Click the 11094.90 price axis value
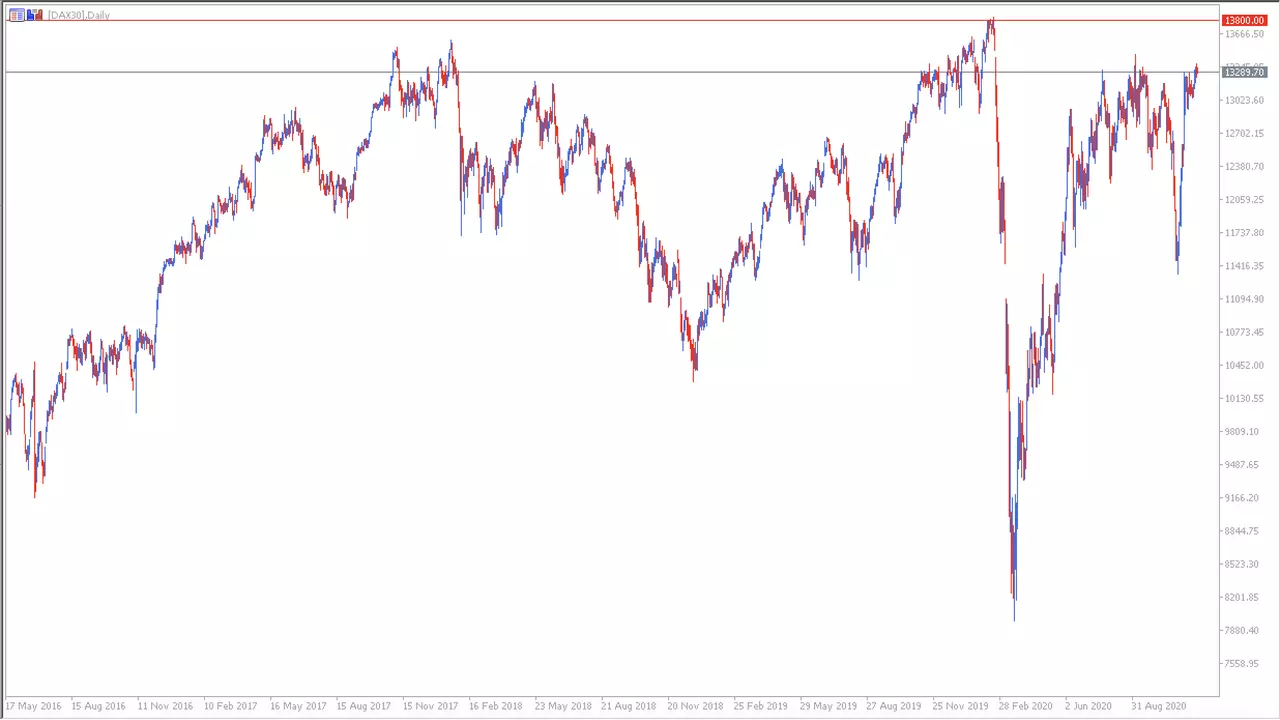 pyautogui.click(x=1244, y=299)
